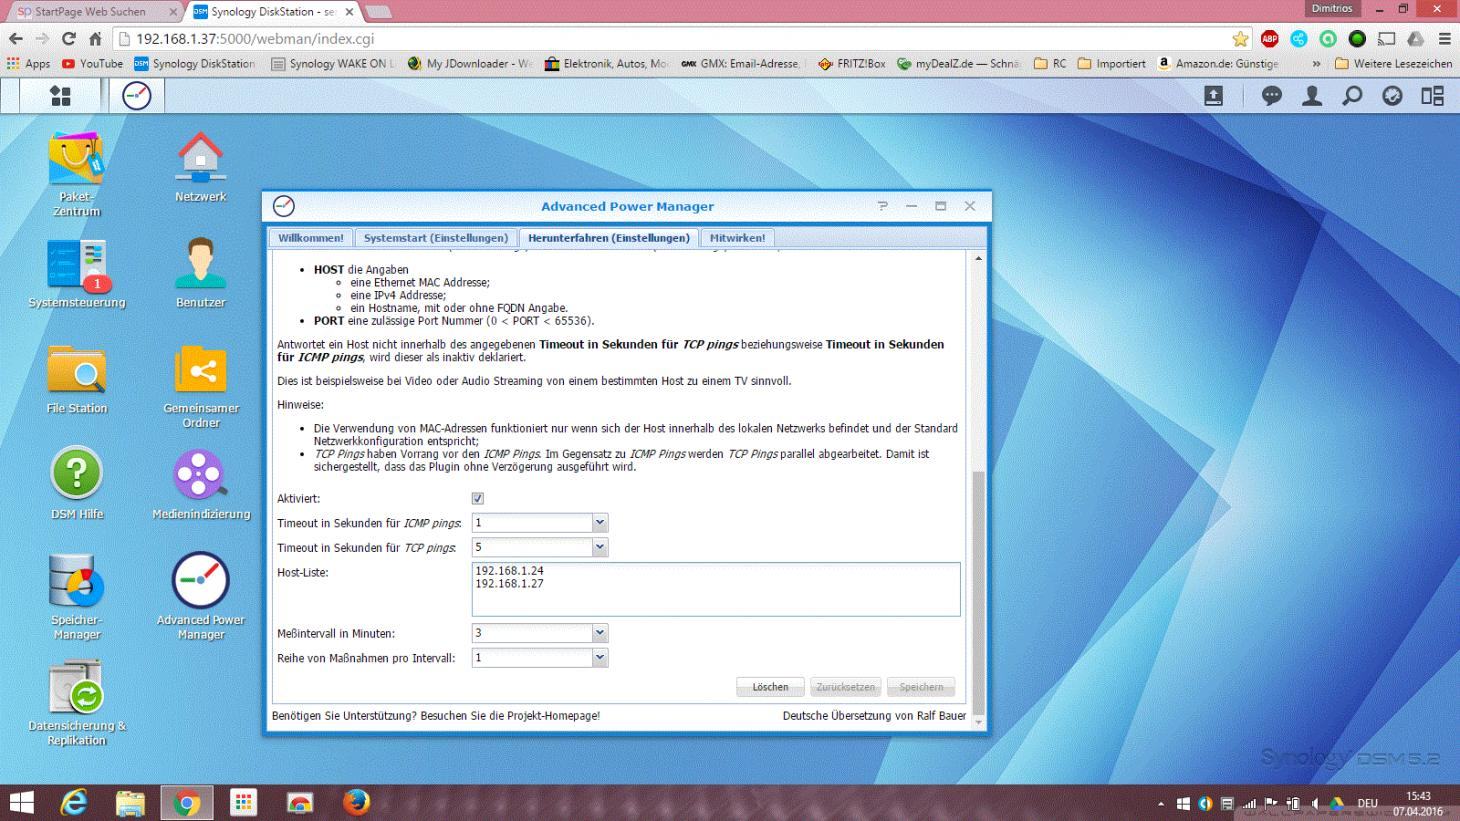Click the scrollbar up arrow in settings panel
1460x821 pixels.
point(978,258)
